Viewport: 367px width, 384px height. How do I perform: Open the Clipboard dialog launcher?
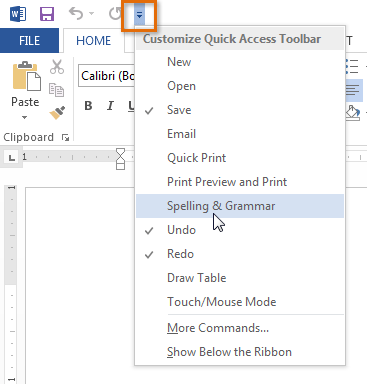(x=65, y=137)
